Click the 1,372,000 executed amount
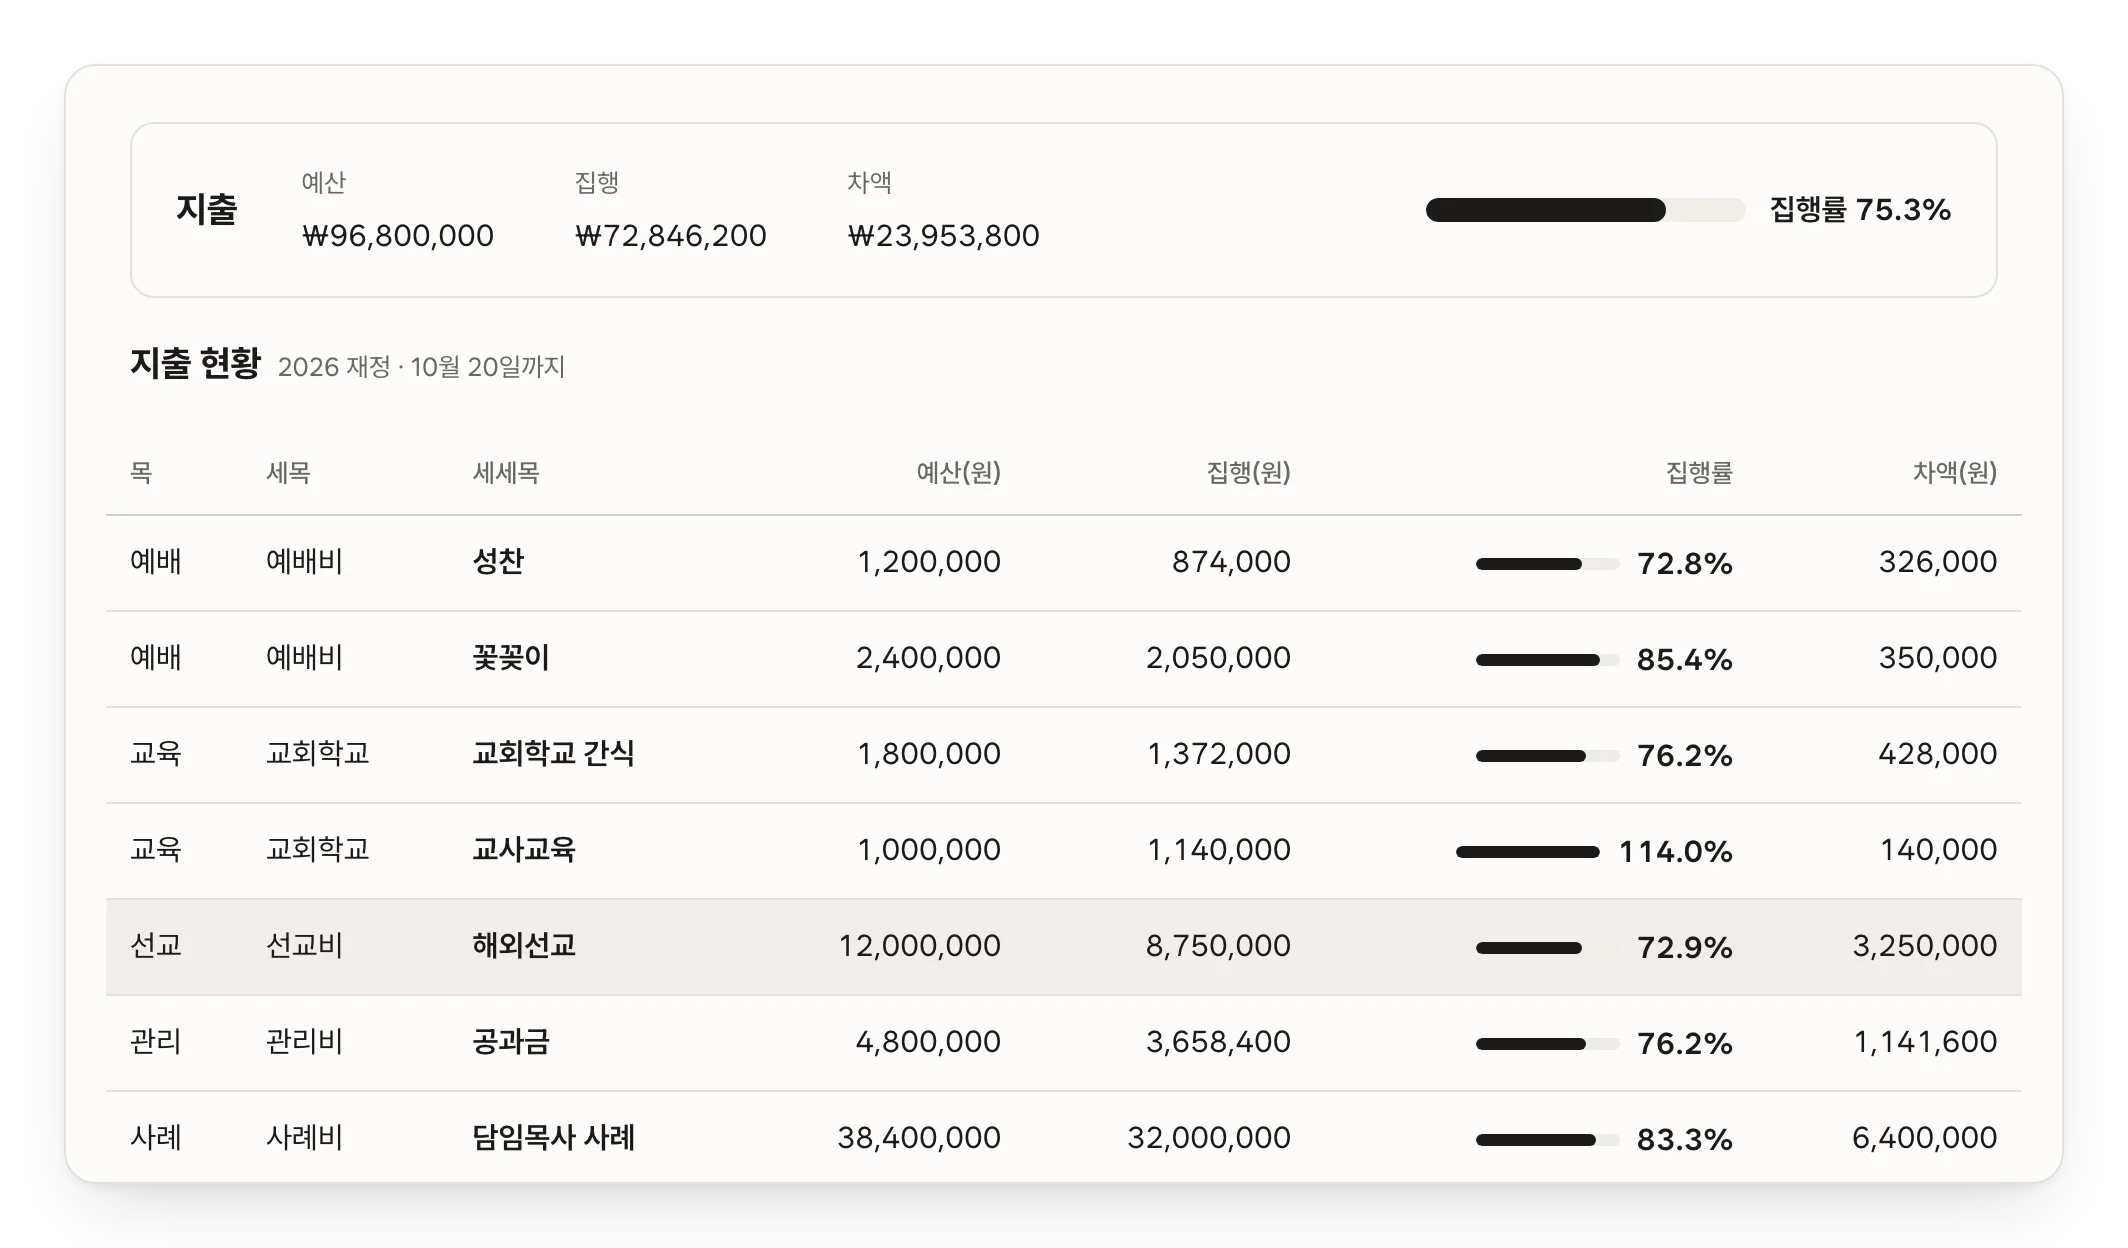Viewport: 2128px width, 1248px height. 1219,753
